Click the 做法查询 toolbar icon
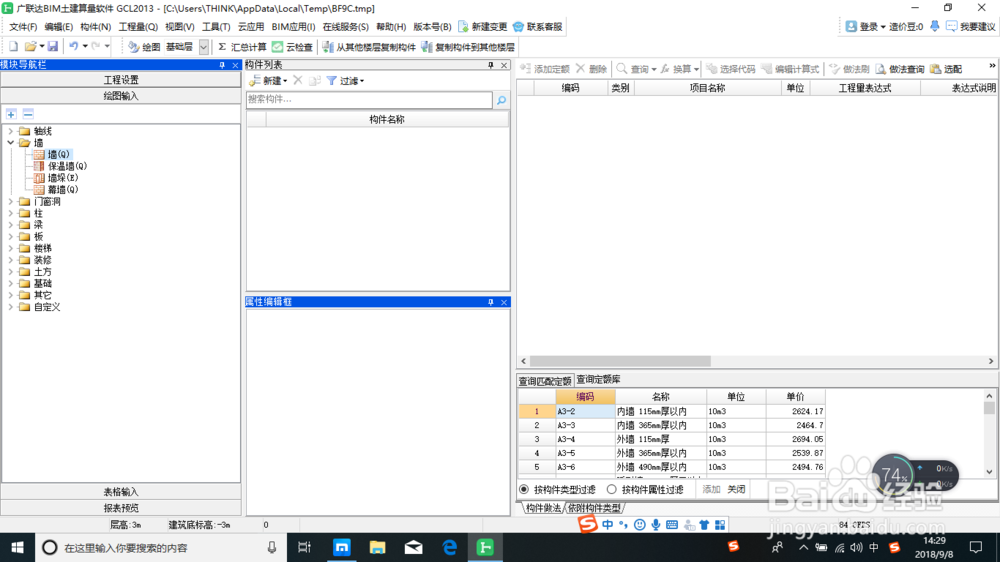The width and height of the screenshot is (1000, 562). (881, 69)
